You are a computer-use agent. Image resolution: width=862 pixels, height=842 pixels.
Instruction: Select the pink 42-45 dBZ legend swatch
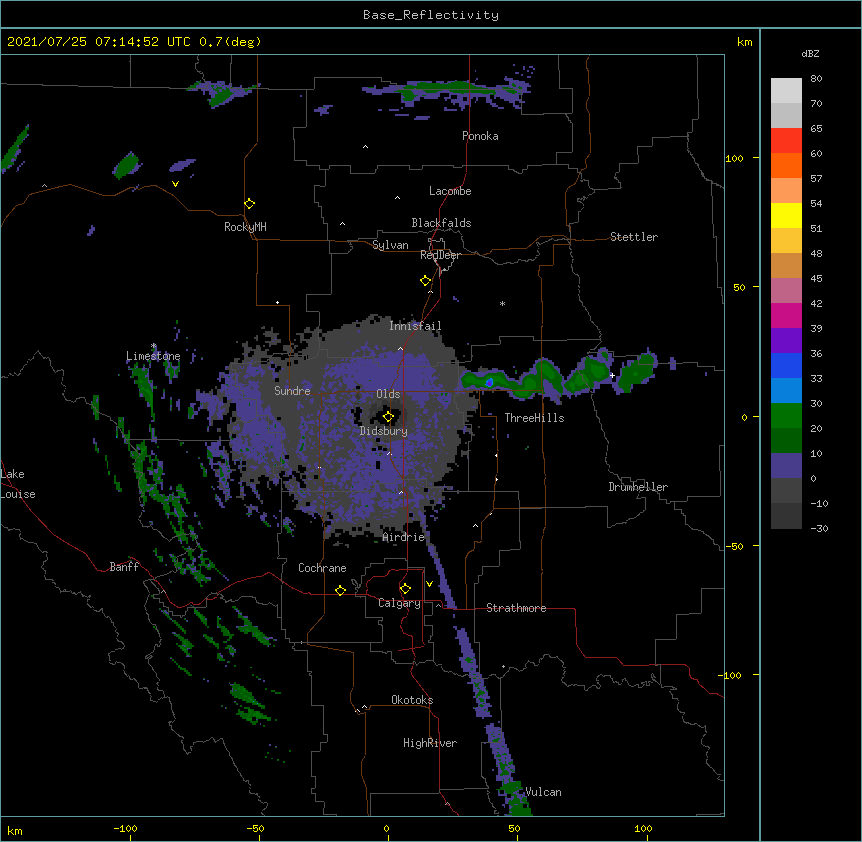pyautogui.click(x=786, y=291)
